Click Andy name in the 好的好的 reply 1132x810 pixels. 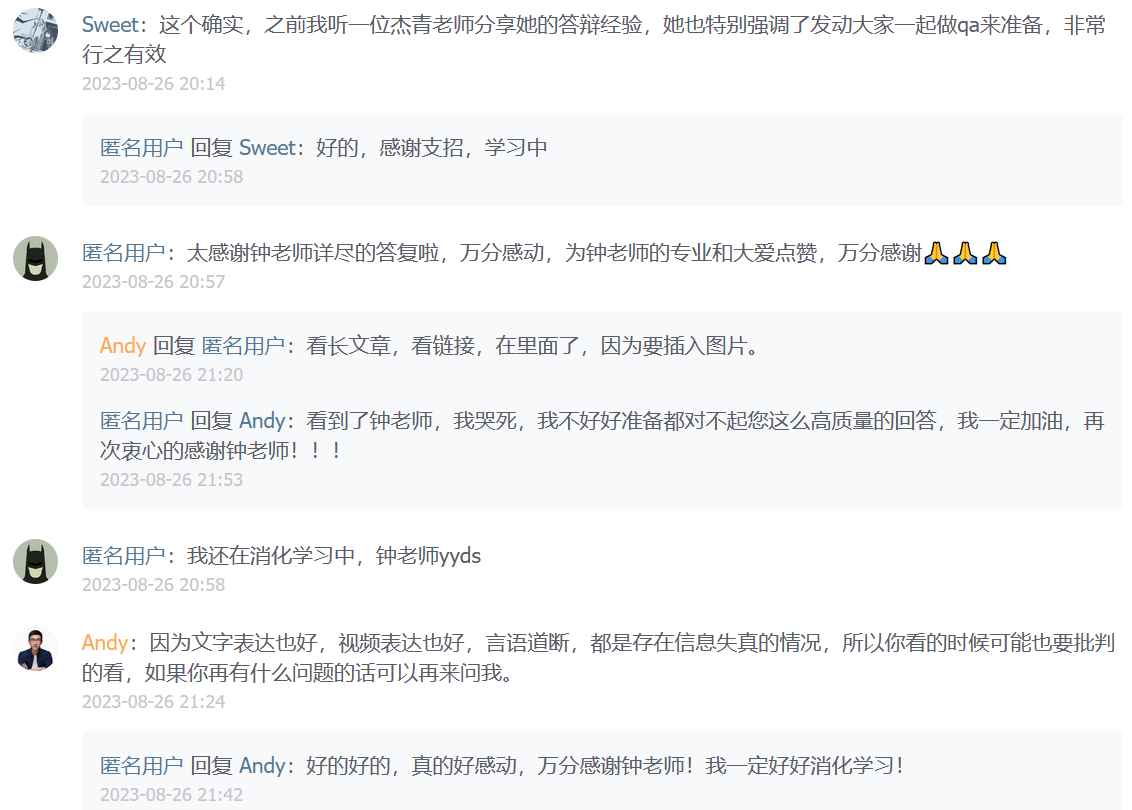[x=263, y=765]
